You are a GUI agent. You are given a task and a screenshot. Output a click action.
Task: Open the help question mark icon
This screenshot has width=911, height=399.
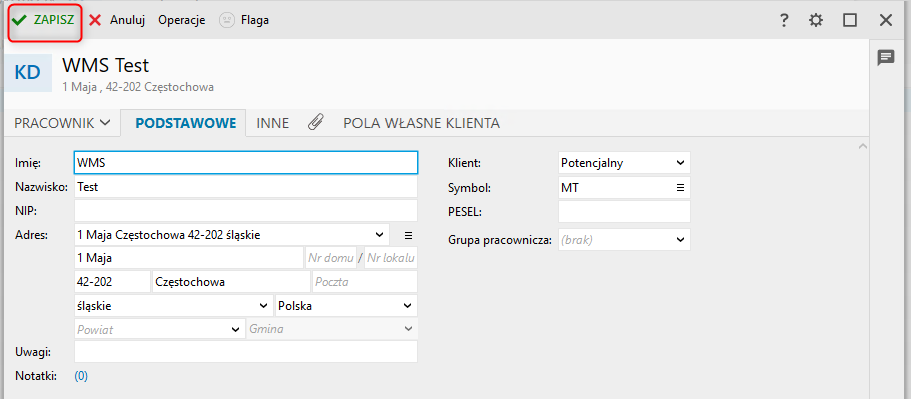[x=783, y=20]
